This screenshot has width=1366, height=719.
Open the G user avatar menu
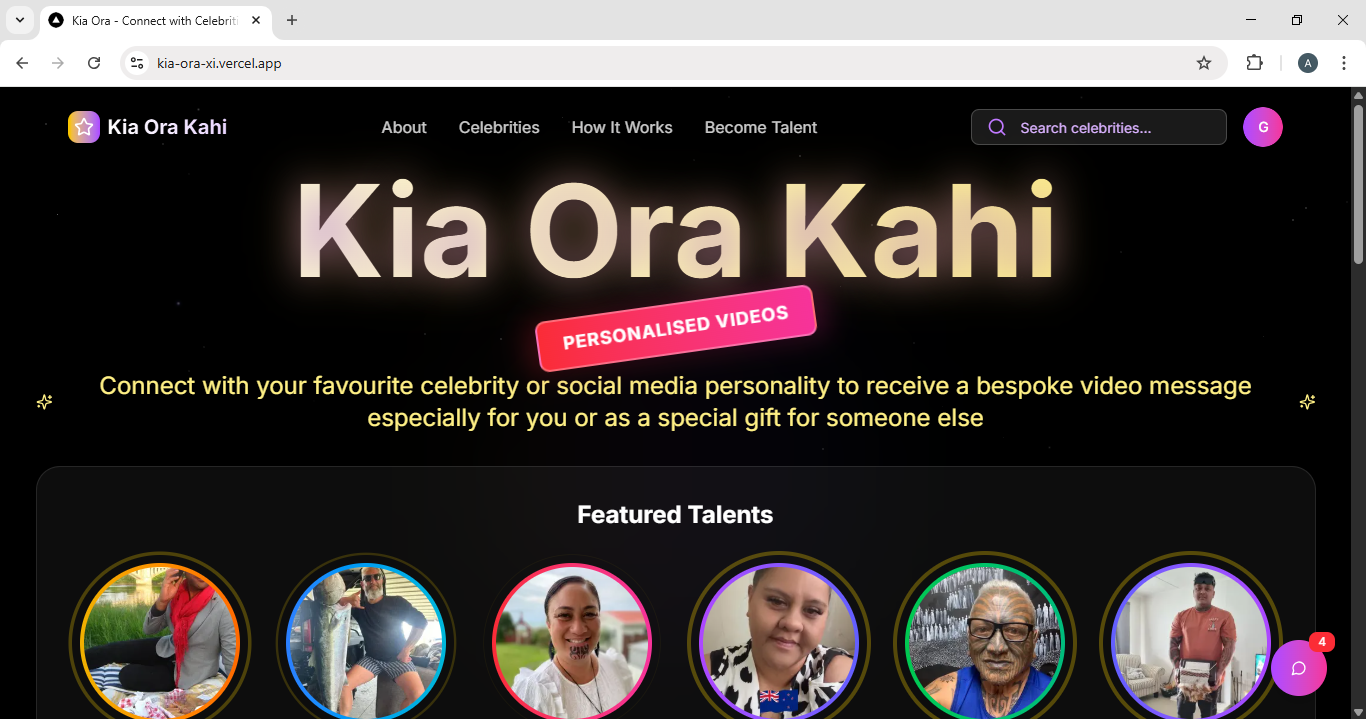tap(1263, 127)
